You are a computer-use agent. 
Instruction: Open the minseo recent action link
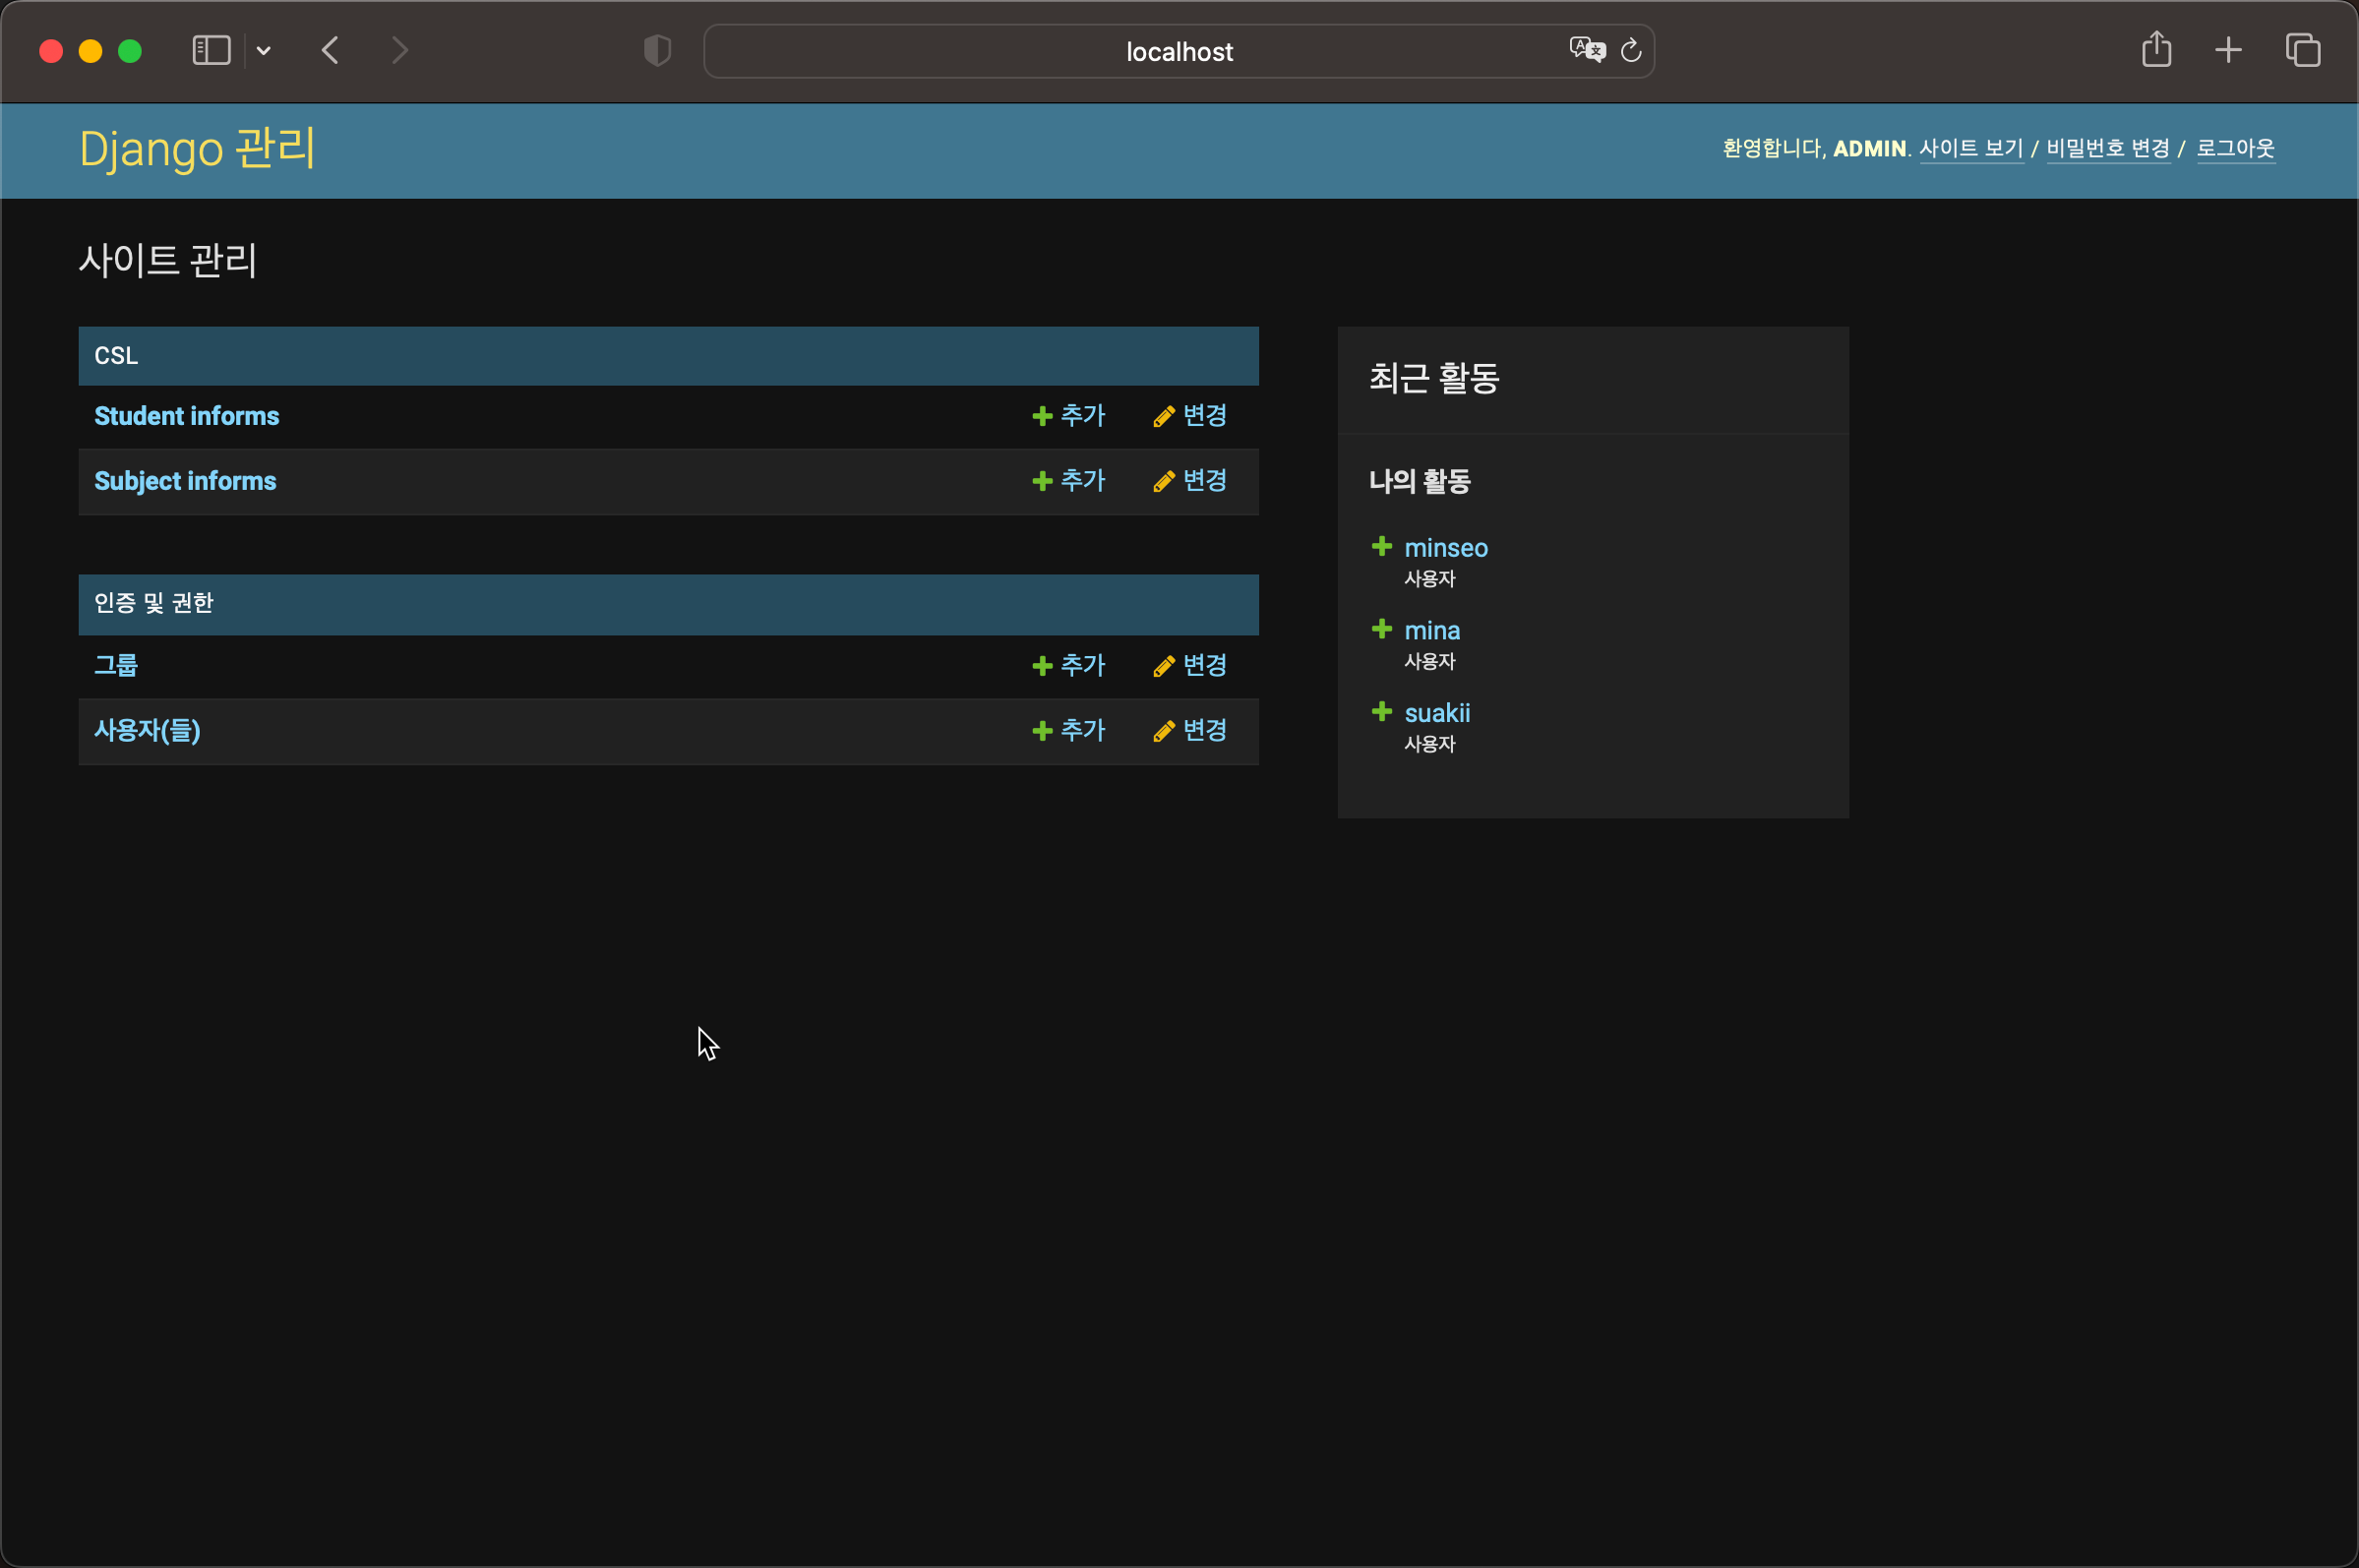click(1445, 548)
